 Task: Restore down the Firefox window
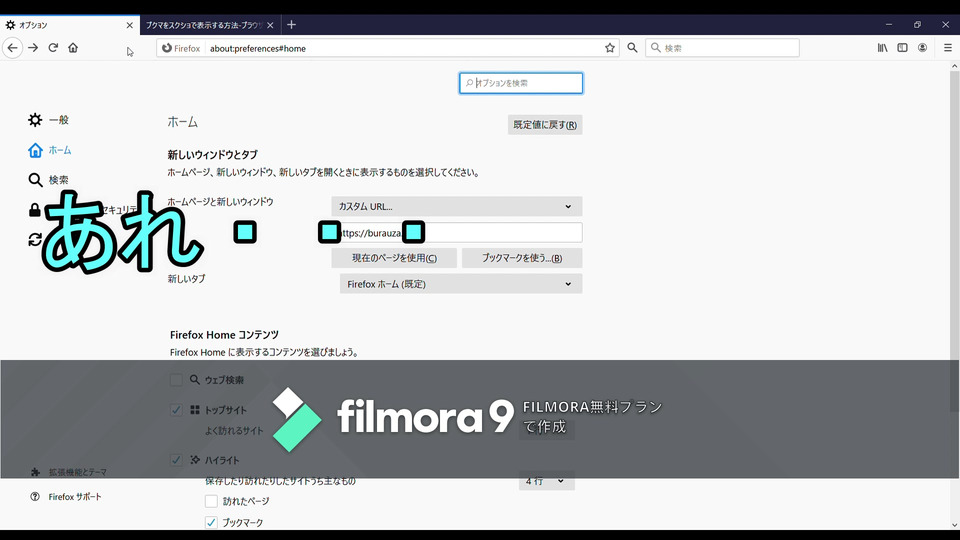(917, 24)
